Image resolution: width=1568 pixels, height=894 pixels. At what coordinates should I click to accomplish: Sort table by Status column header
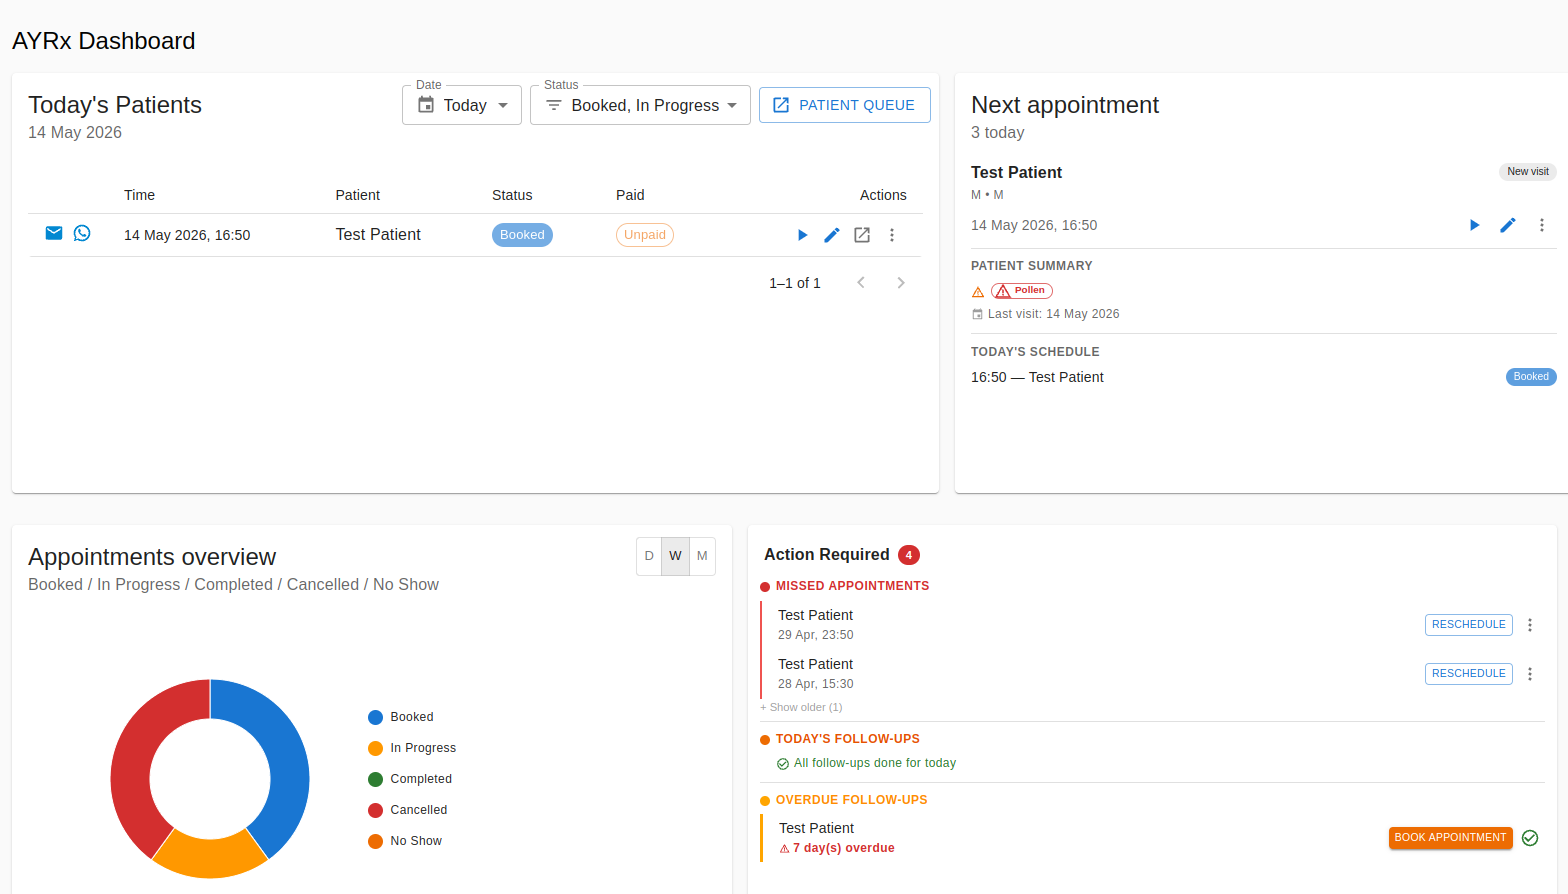(512, 195)
